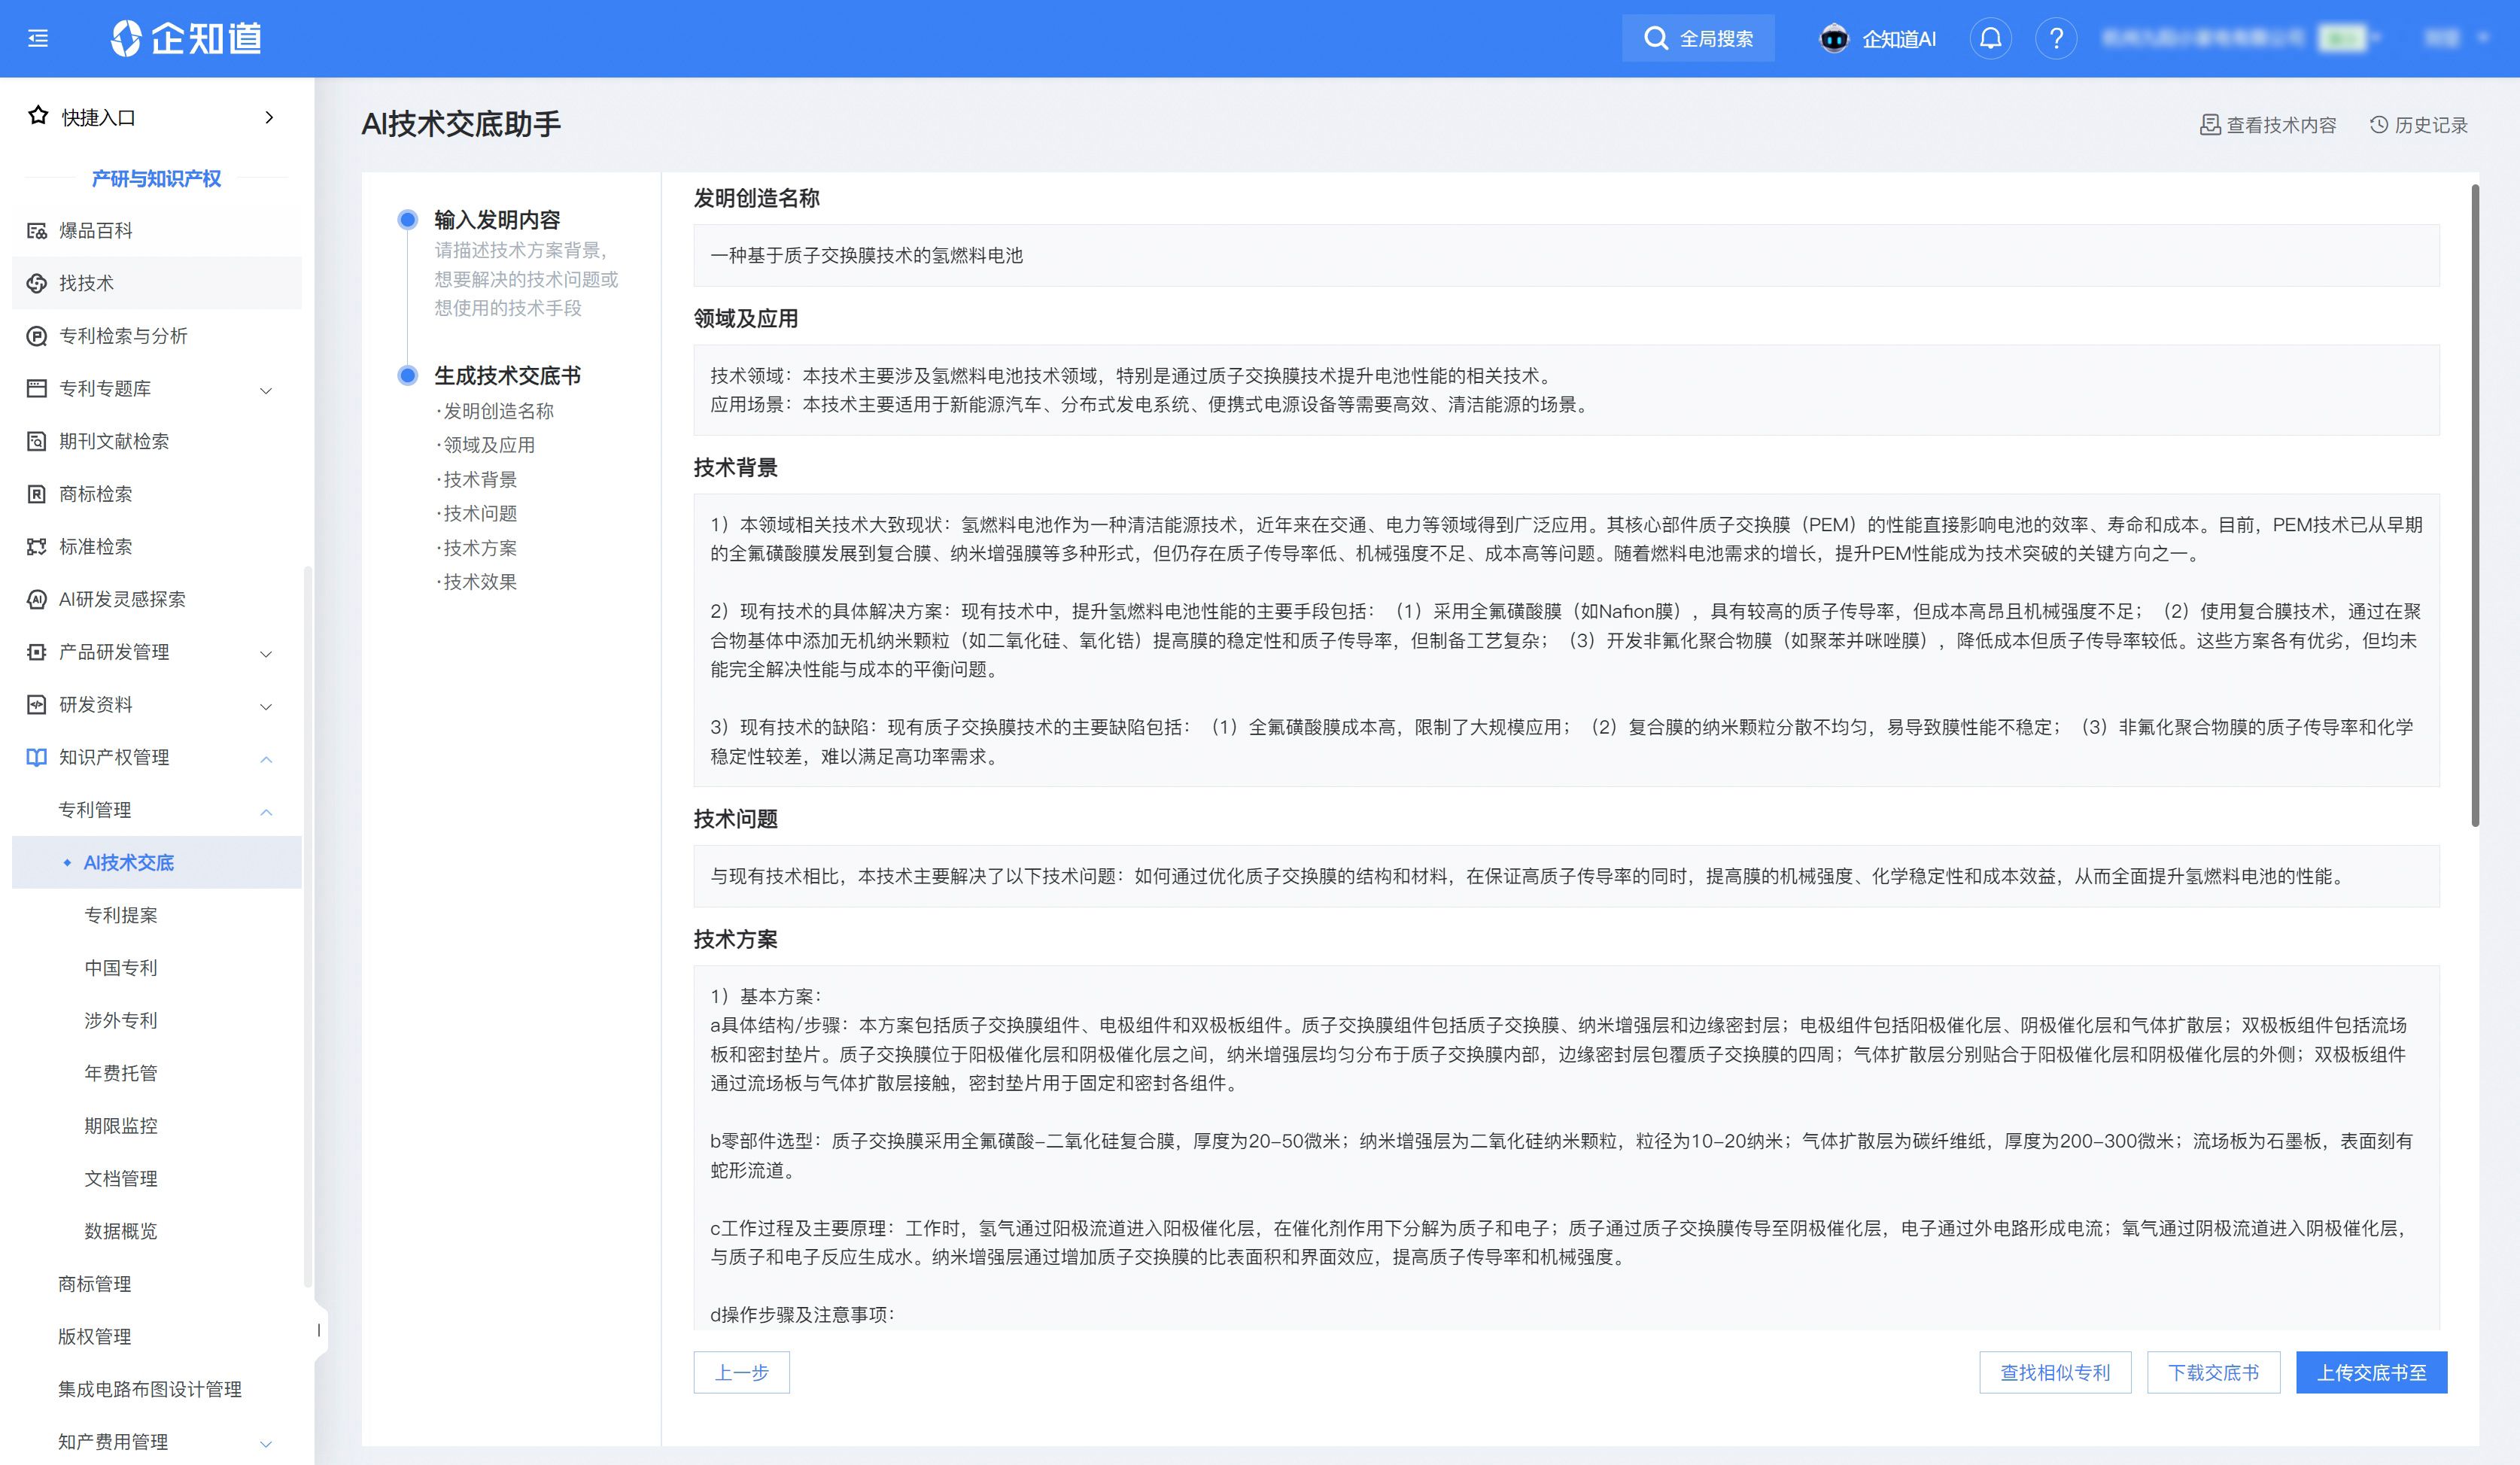Jump to 技术方案 outline section
Screen dimensions: 2520x1465
[480, 548]
